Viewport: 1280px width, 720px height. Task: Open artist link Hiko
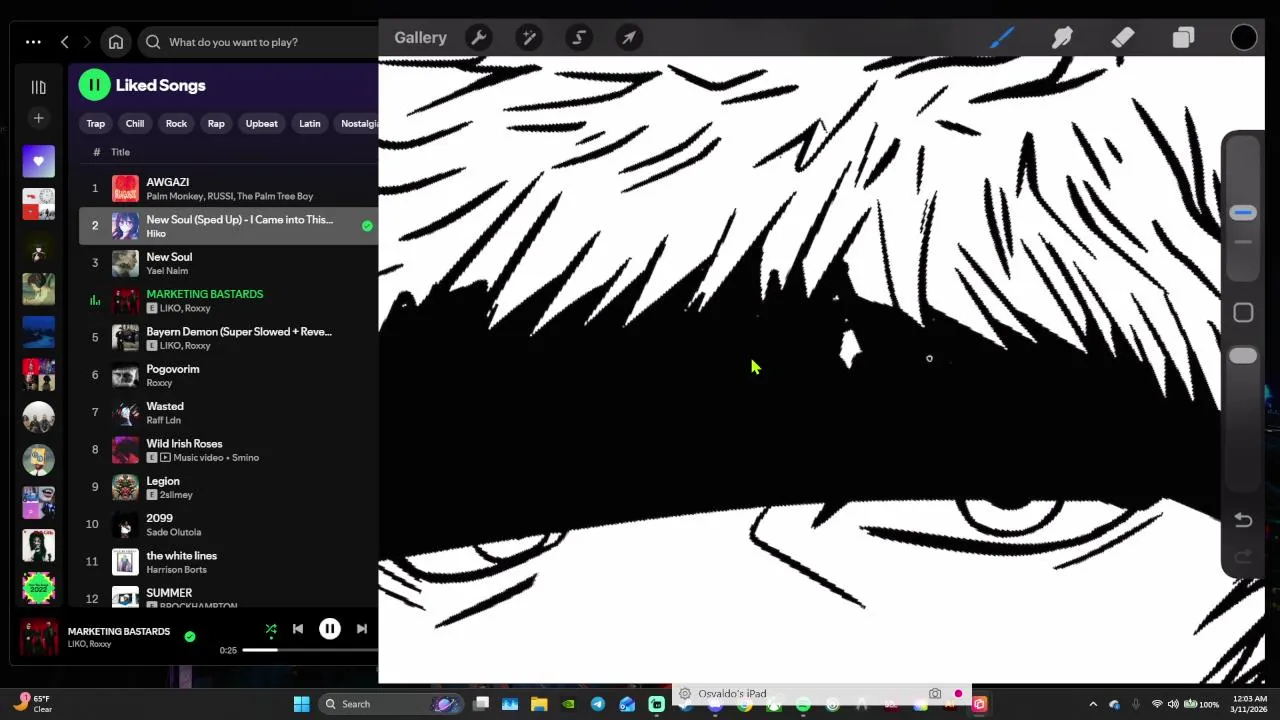click(x=156, y=234)
